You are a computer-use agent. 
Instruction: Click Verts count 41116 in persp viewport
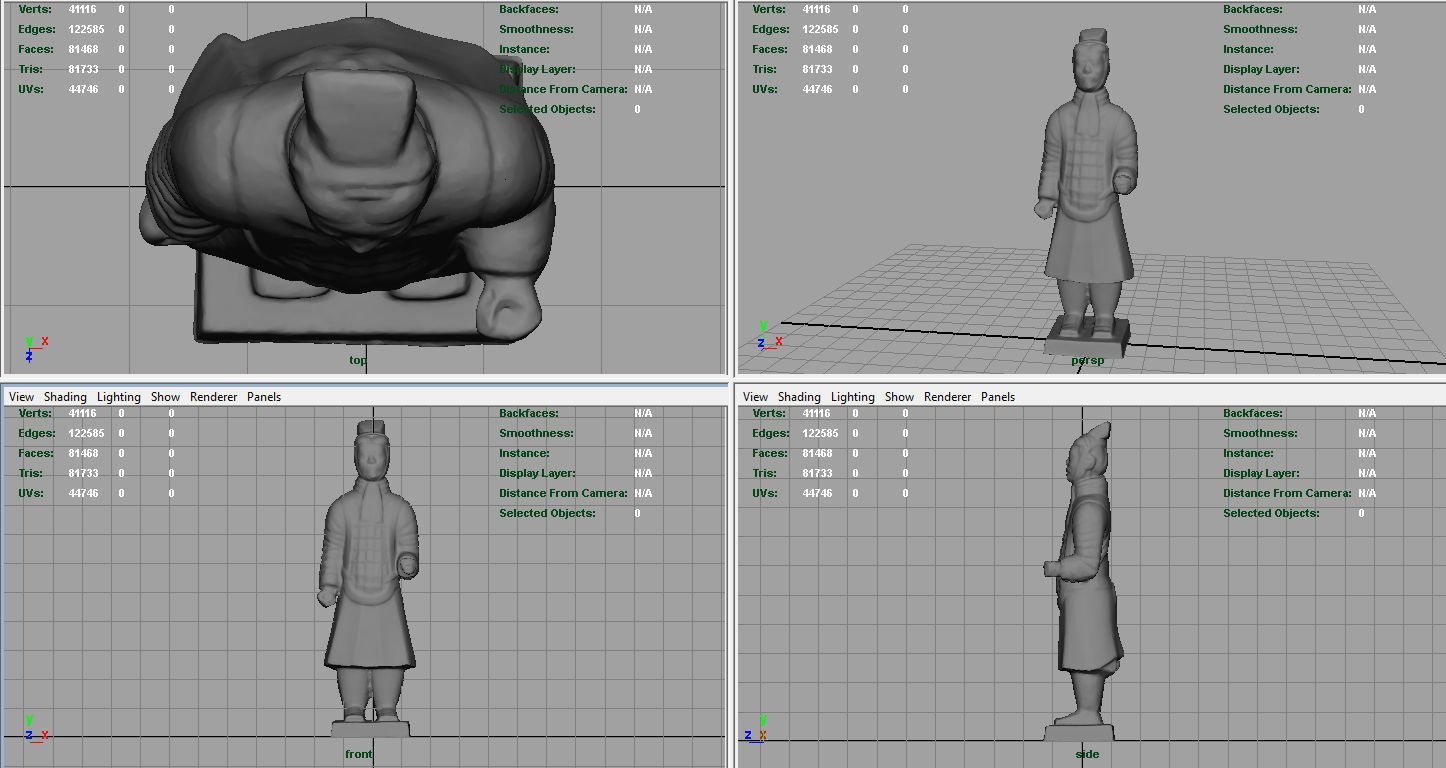click(817, 9)
